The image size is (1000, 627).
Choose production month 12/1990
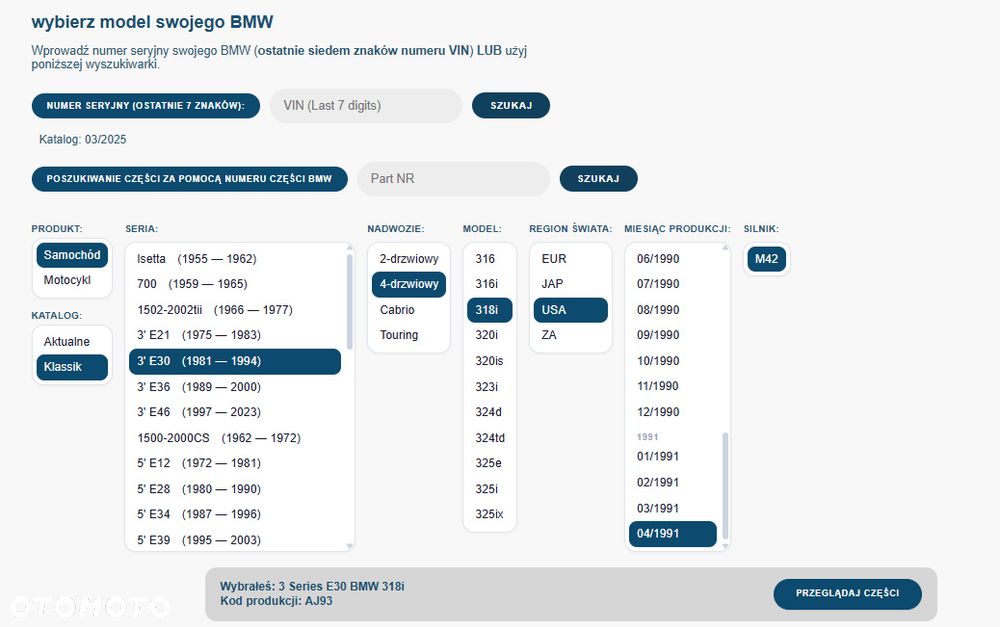(673, 412)
